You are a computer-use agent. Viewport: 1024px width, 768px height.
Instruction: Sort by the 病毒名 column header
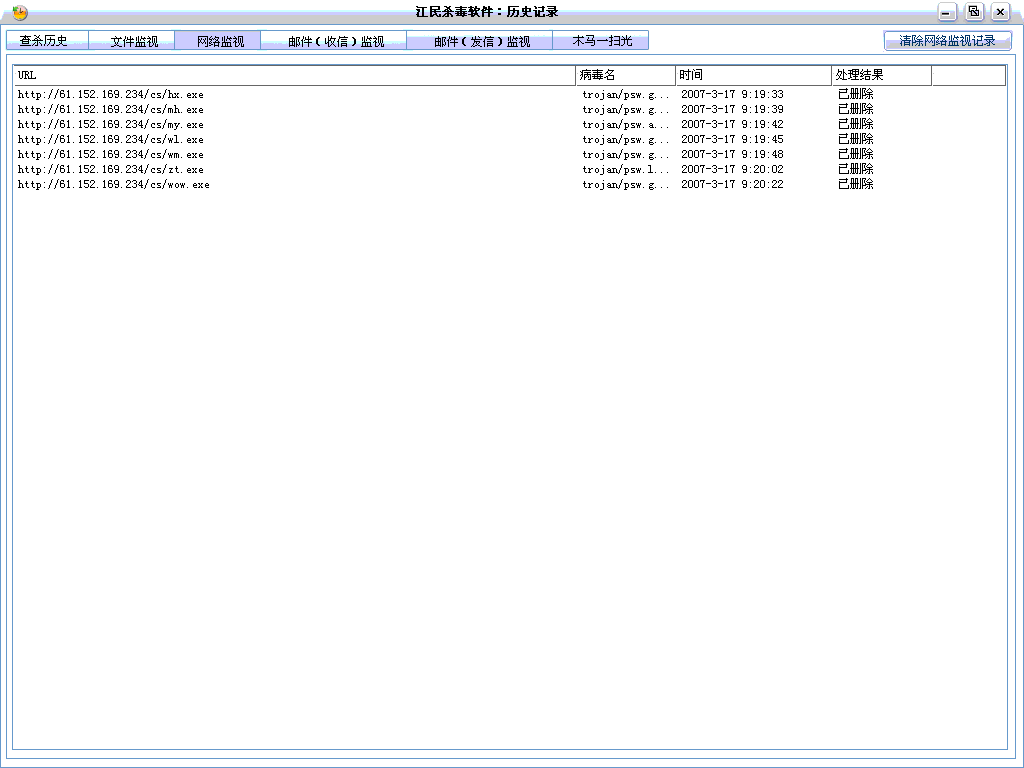coord(626,75)
